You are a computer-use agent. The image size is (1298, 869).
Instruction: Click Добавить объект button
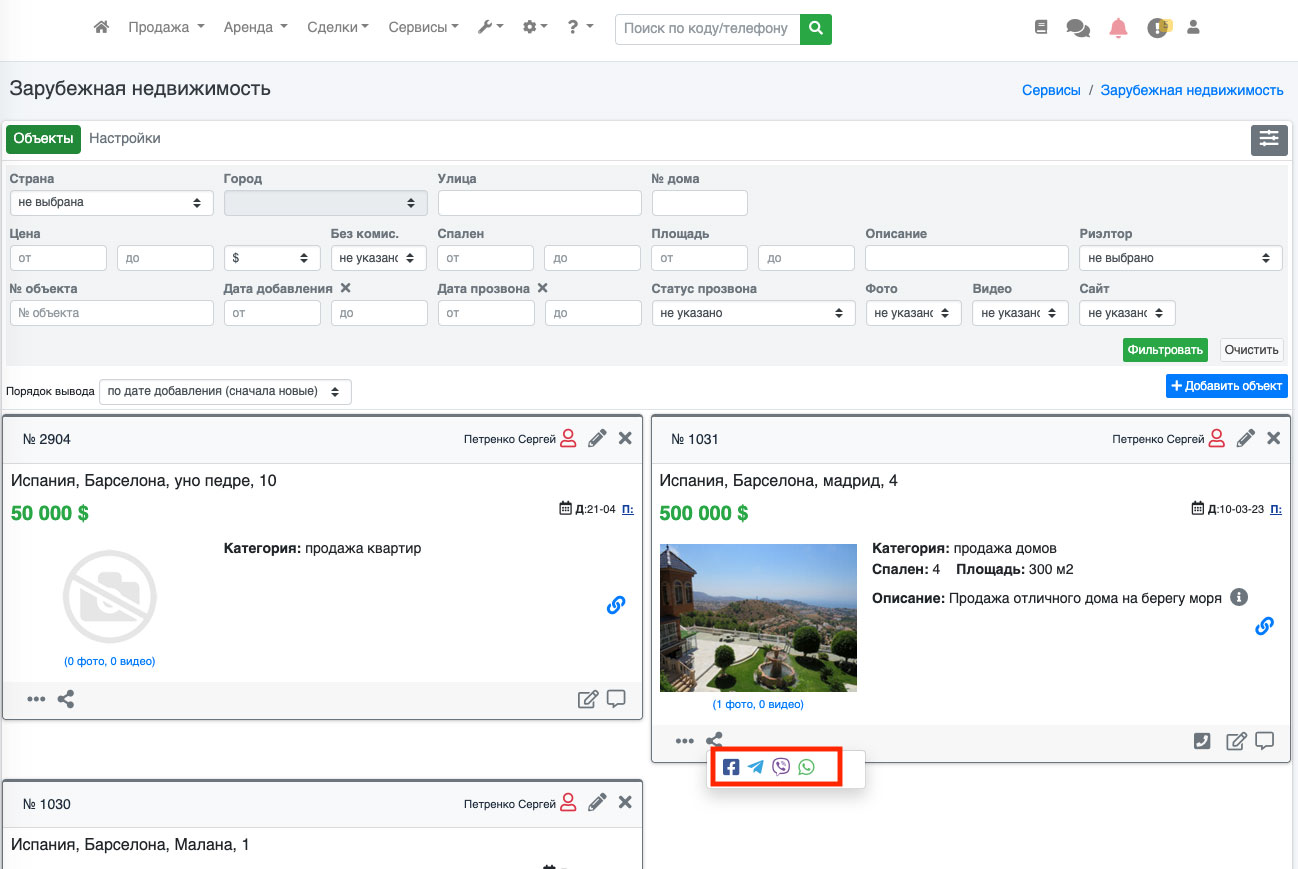[x=1226, y=386]
